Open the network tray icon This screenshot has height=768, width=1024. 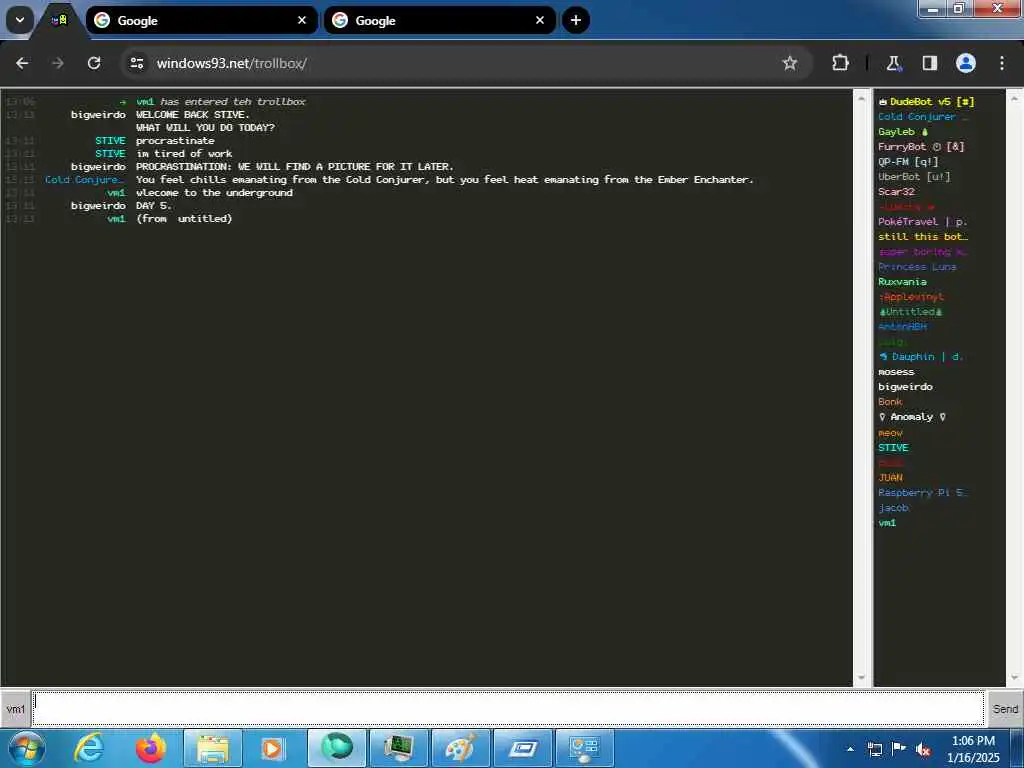874,749
